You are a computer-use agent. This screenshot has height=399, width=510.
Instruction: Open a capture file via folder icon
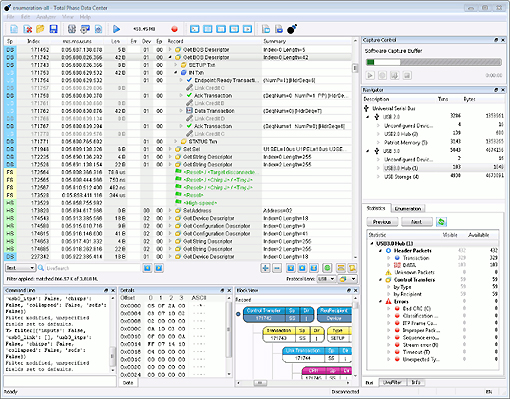pyautogui.click(x=40, y=29)
